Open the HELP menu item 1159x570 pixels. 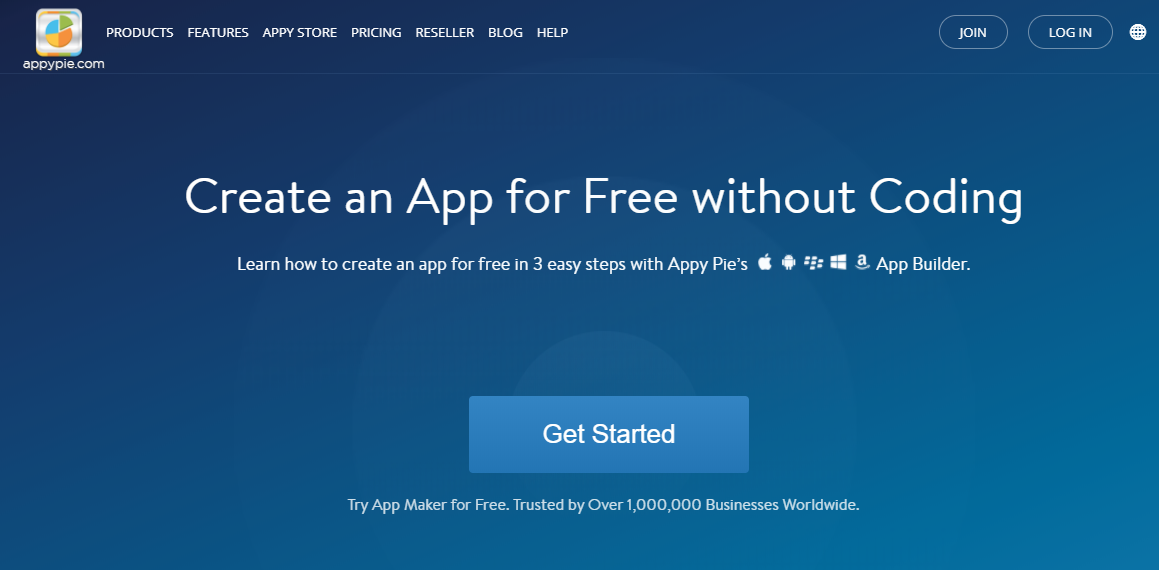(552, 33)
